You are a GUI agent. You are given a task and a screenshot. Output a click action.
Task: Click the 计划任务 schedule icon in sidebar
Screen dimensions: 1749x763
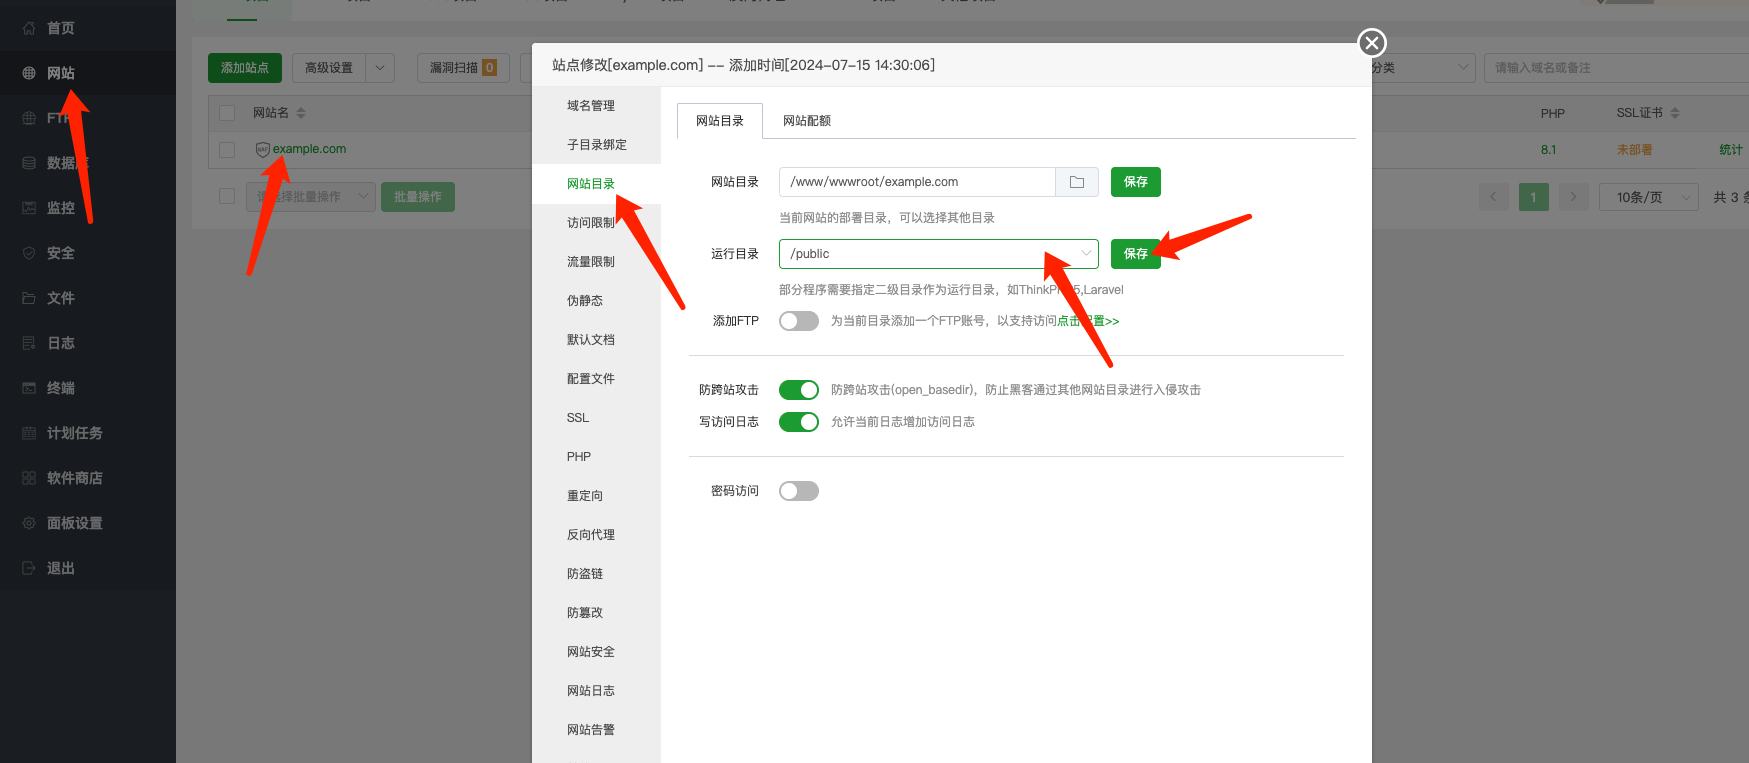29,433
